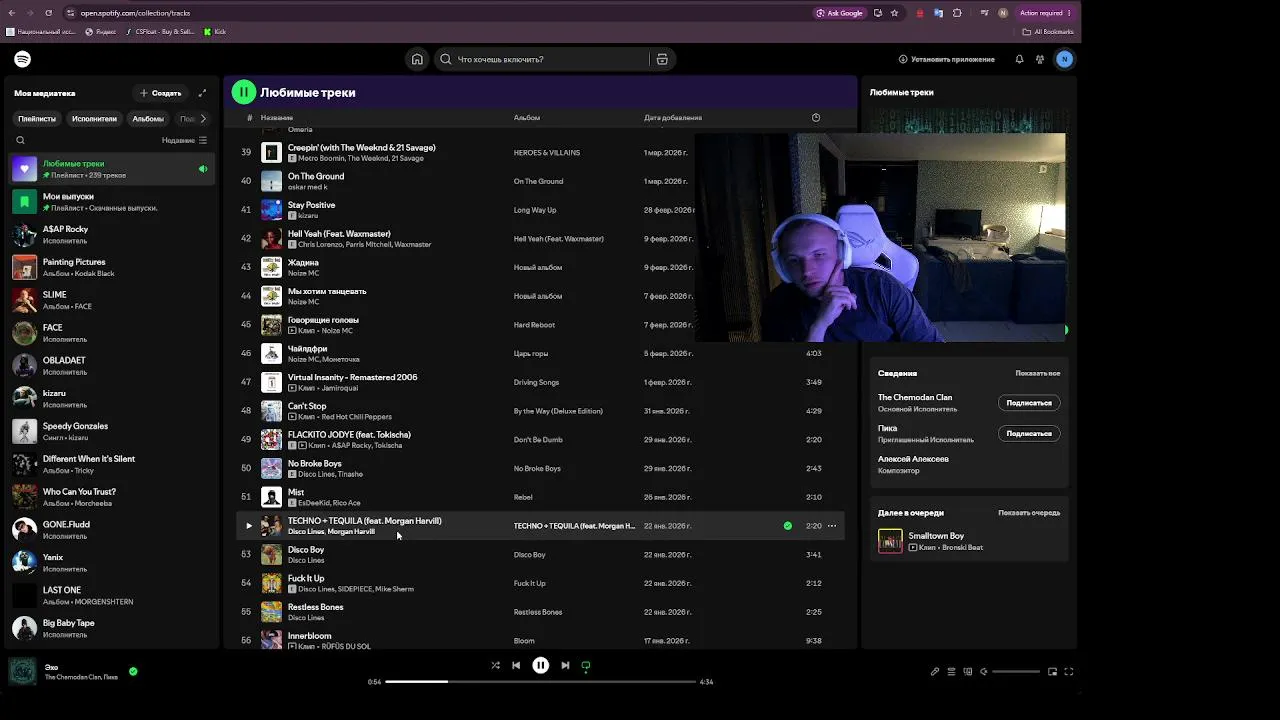Pause the current song in player bar
The height and width of the screenshot is (720, 1280).
coord(540,665)
